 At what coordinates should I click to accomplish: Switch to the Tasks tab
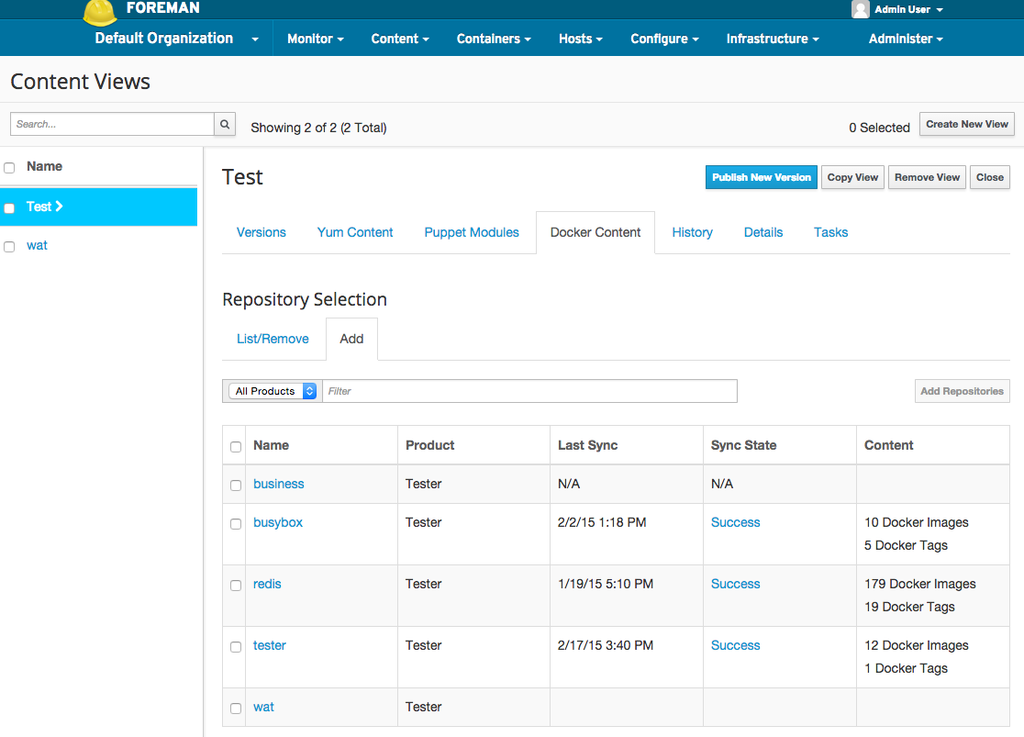[x=831, y=232]
